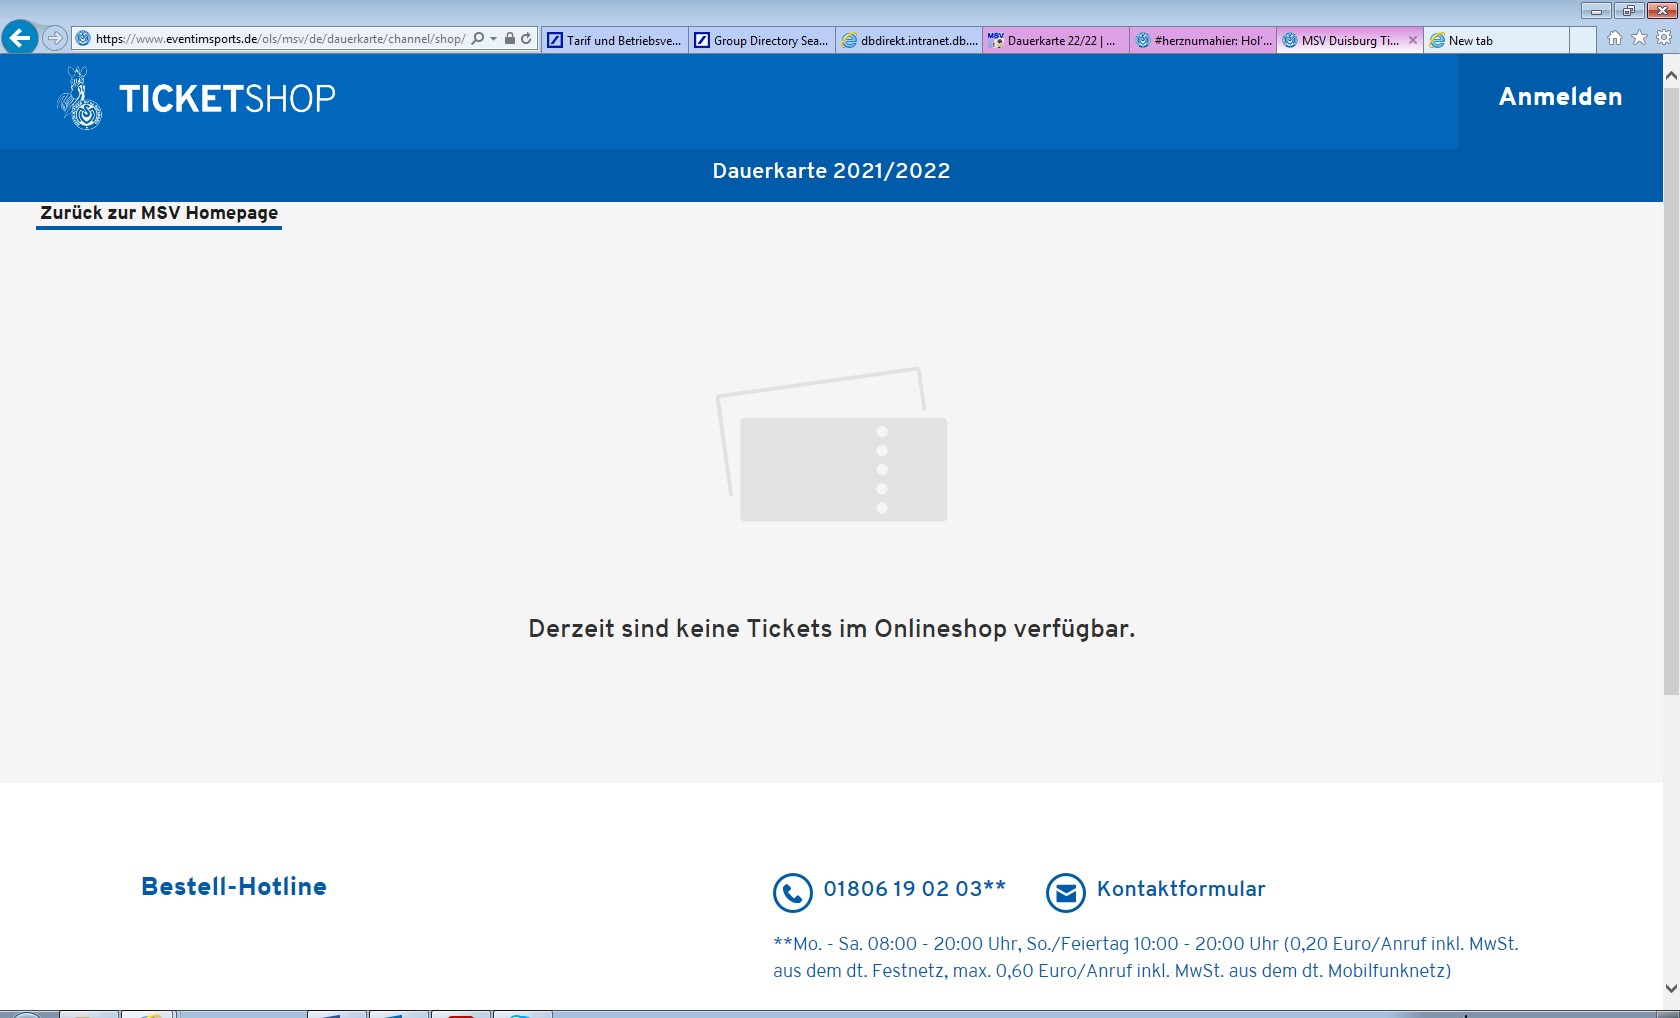Follow the 'Zurück zur MSV Homepage' link
1680x1018 pixels.
coord(159,213)
